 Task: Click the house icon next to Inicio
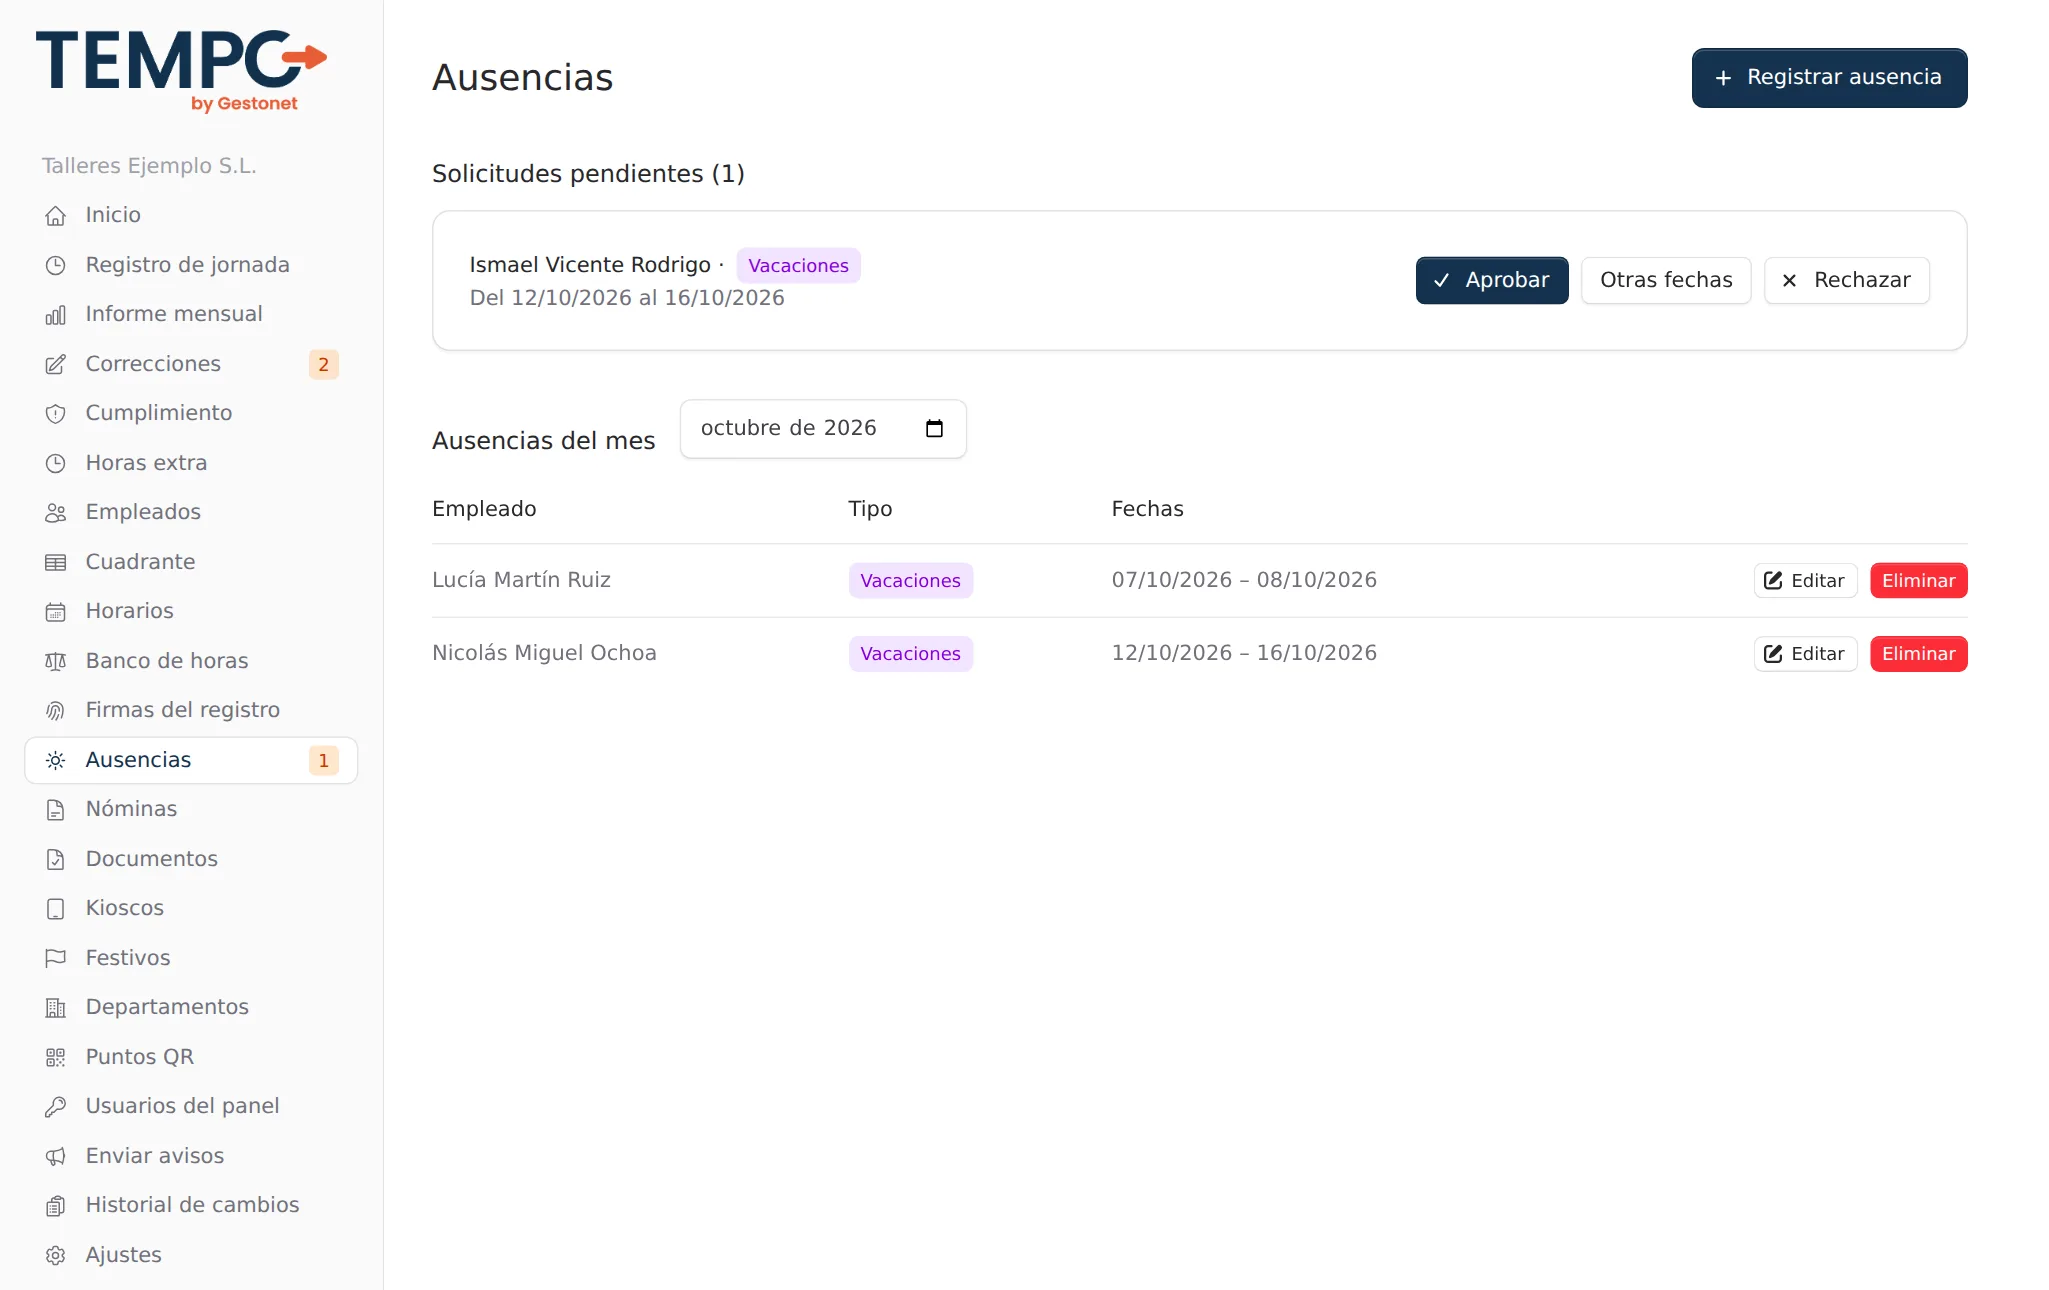[x=56, y=216]
